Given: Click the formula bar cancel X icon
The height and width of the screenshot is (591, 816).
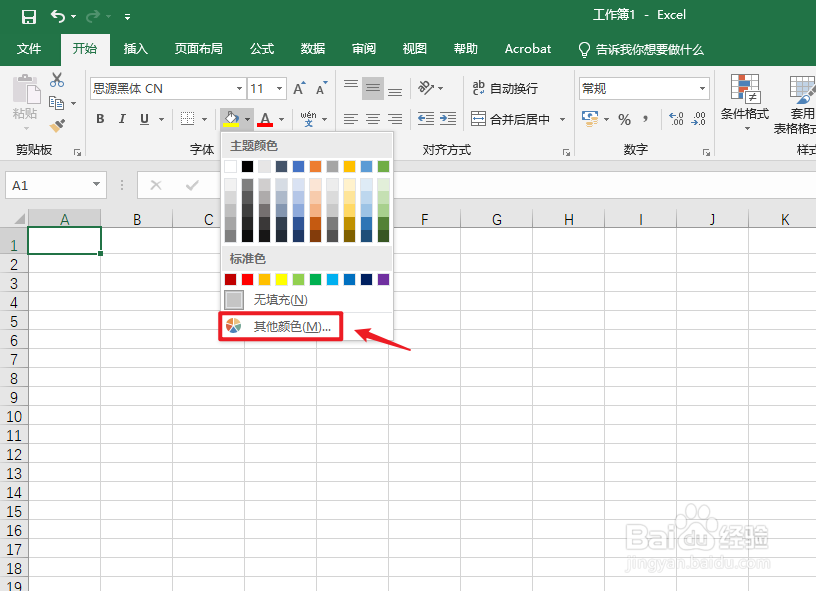Looking at the screenshot, I should pyautogui.click(x=156, y=185).
